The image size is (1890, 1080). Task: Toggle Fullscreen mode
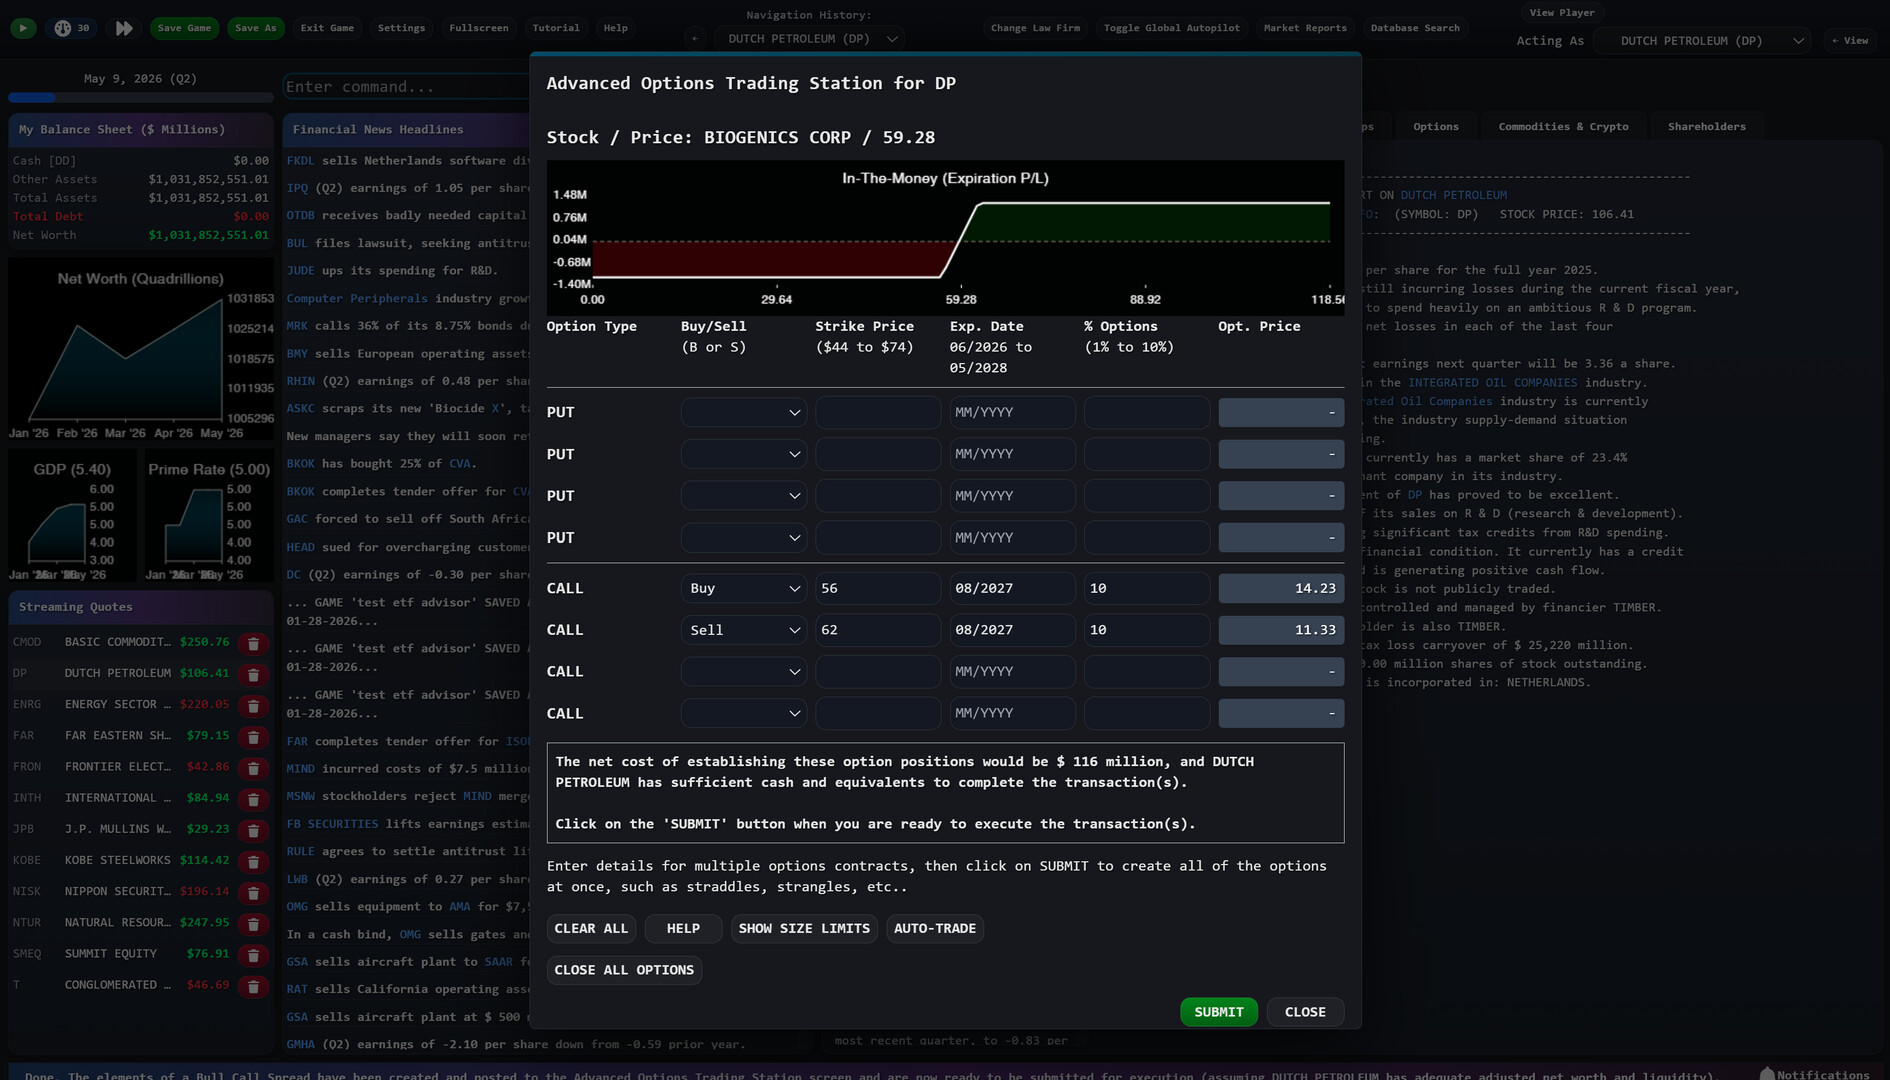478,27
